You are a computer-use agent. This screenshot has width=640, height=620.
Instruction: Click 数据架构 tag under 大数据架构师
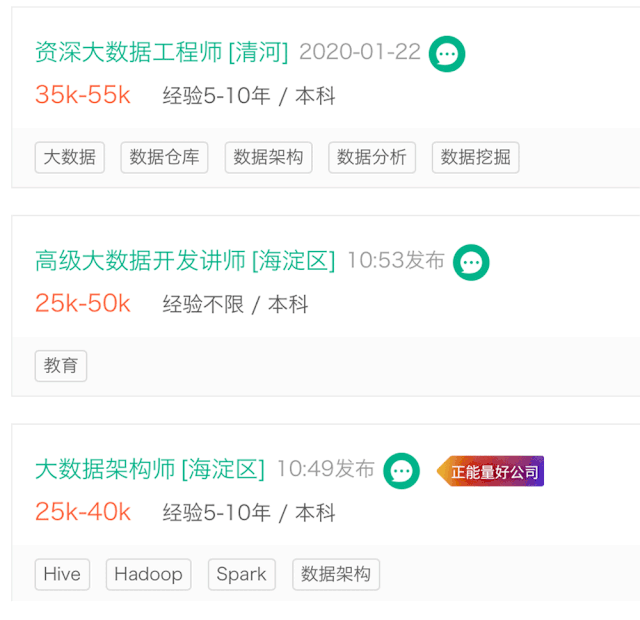336,574
